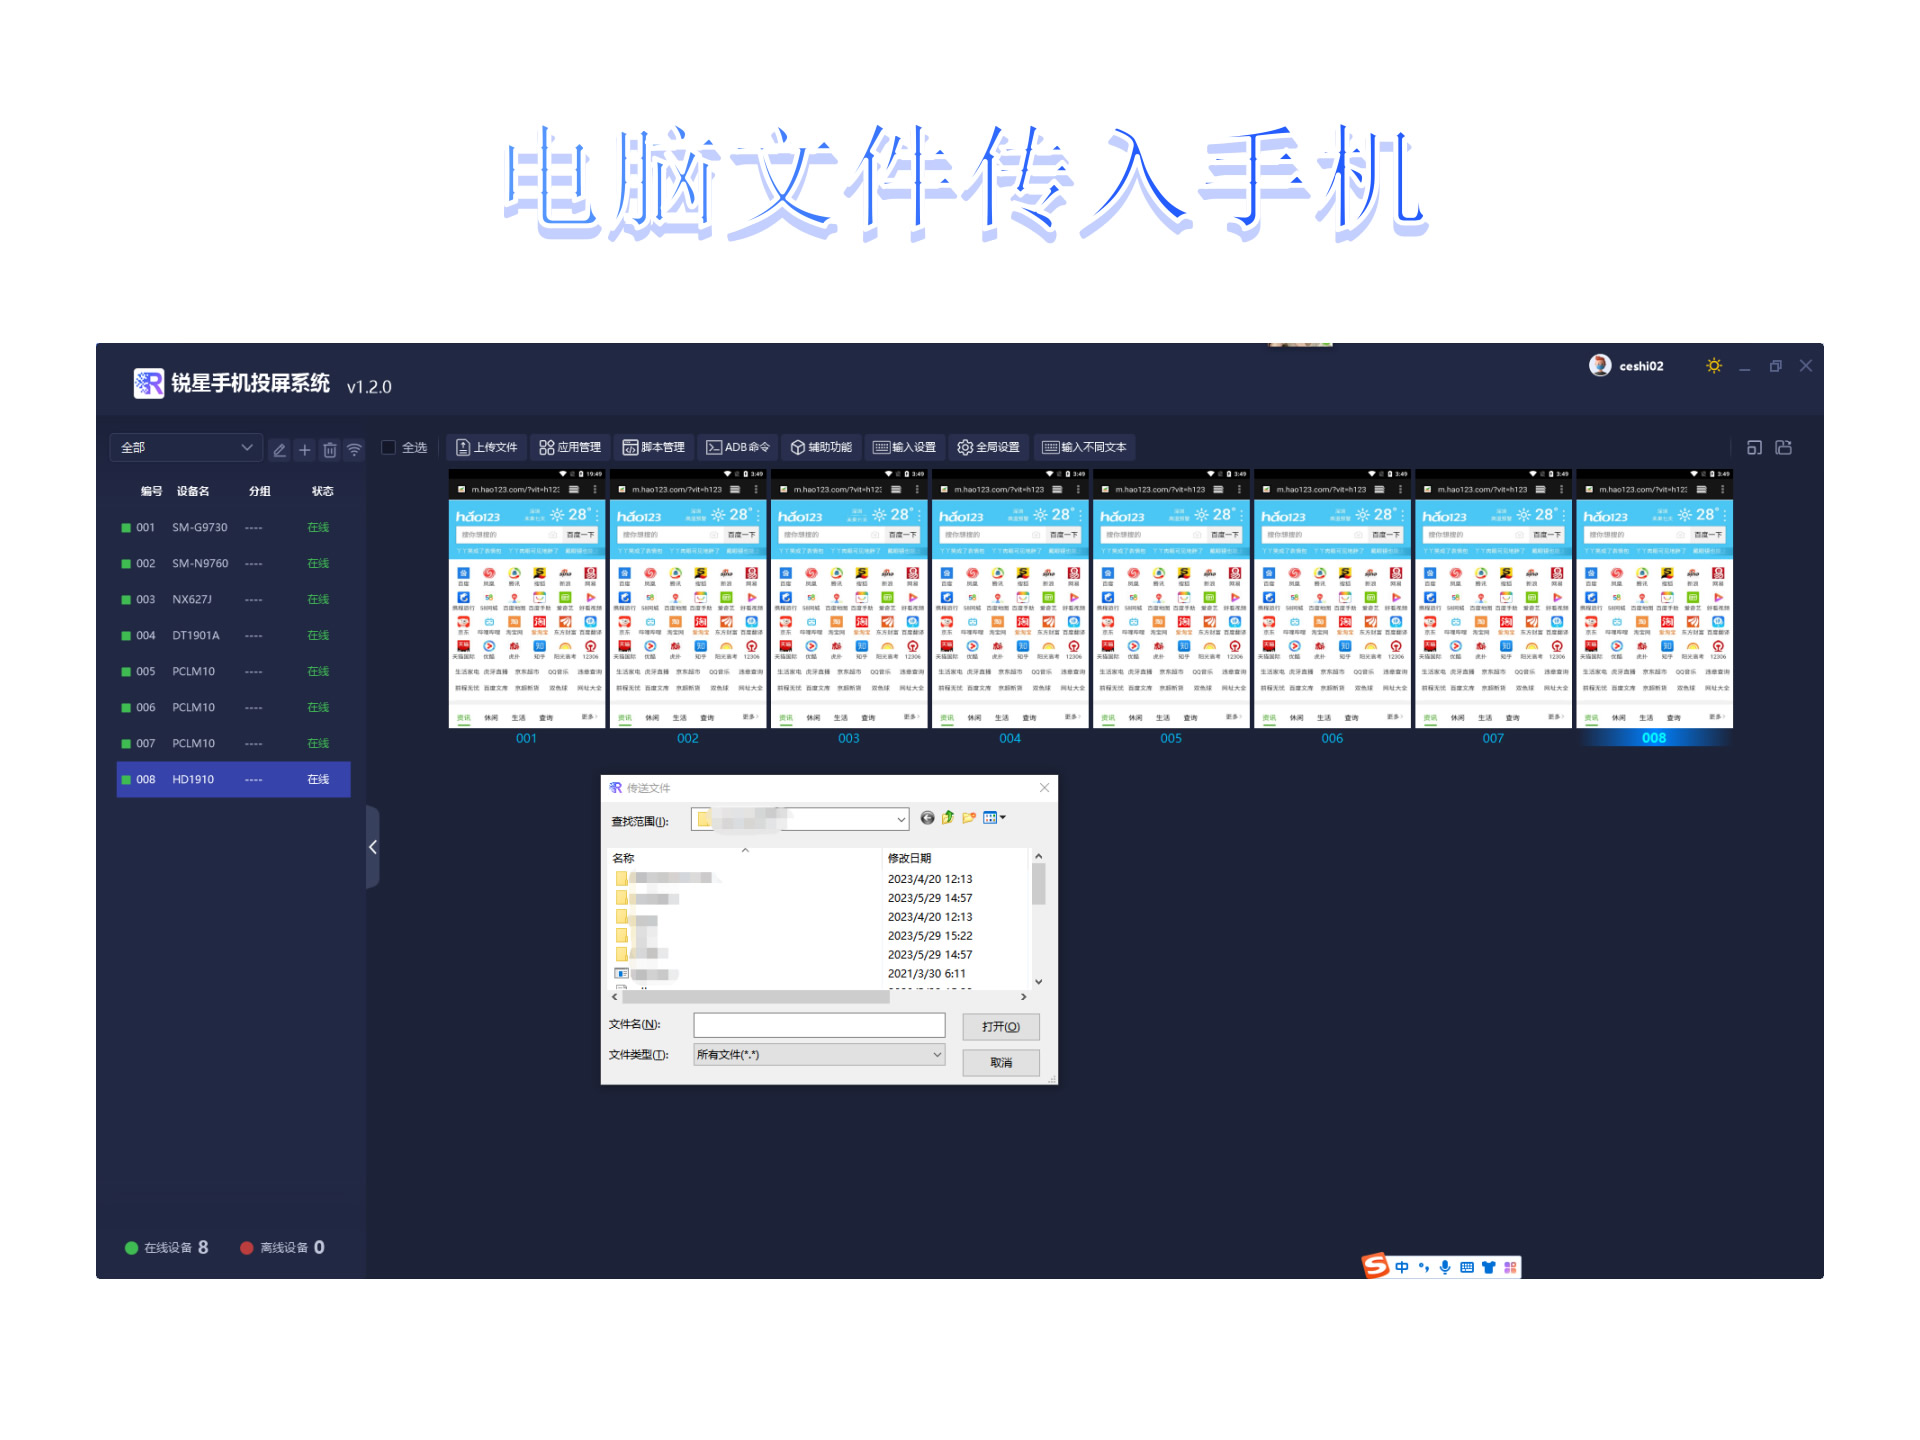Click the Sogou input method S icon
This screenshot has height=1440, width=1920.
(1376, 1266)
